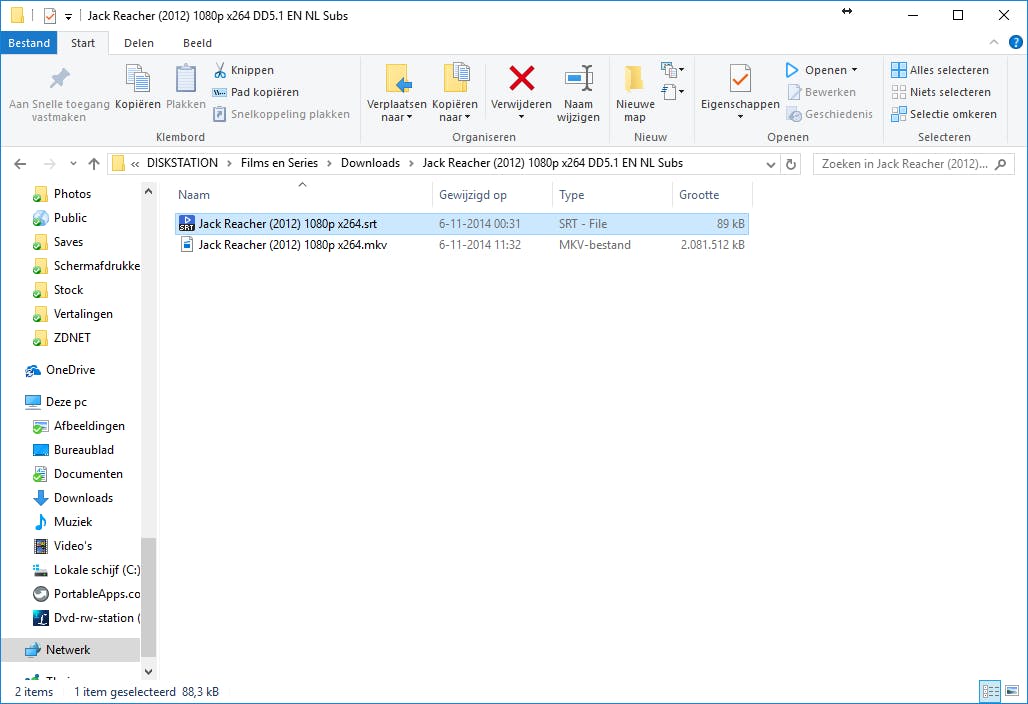Click Knippen scissors option
The image size is (1028, 704).
click(x=244, y=70)
